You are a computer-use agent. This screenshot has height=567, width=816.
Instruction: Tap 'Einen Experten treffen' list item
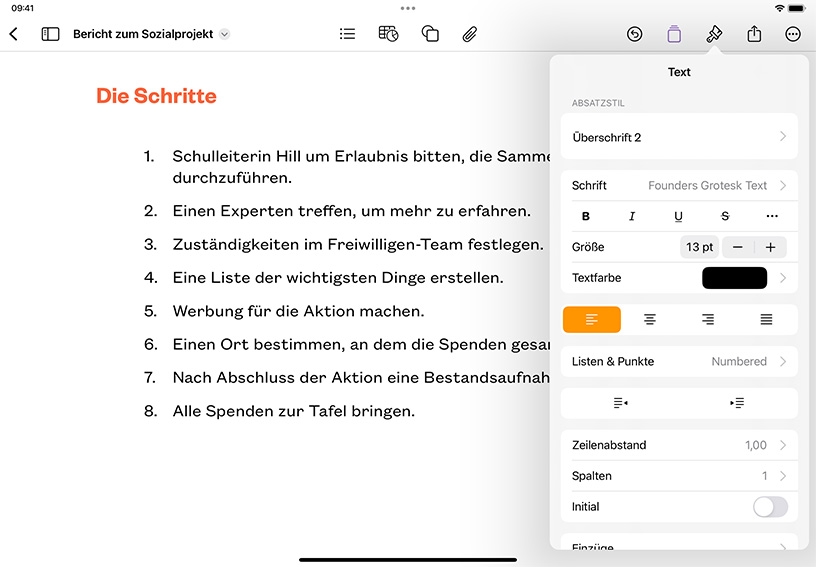coord(352,211)
